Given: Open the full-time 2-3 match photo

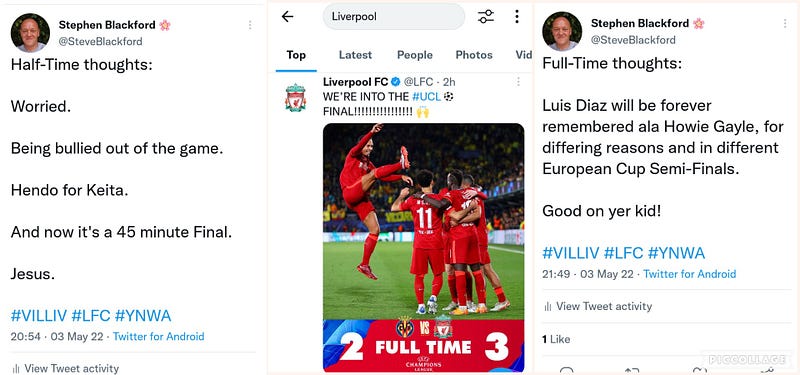Looking at the screenshot, I should 423,247.
